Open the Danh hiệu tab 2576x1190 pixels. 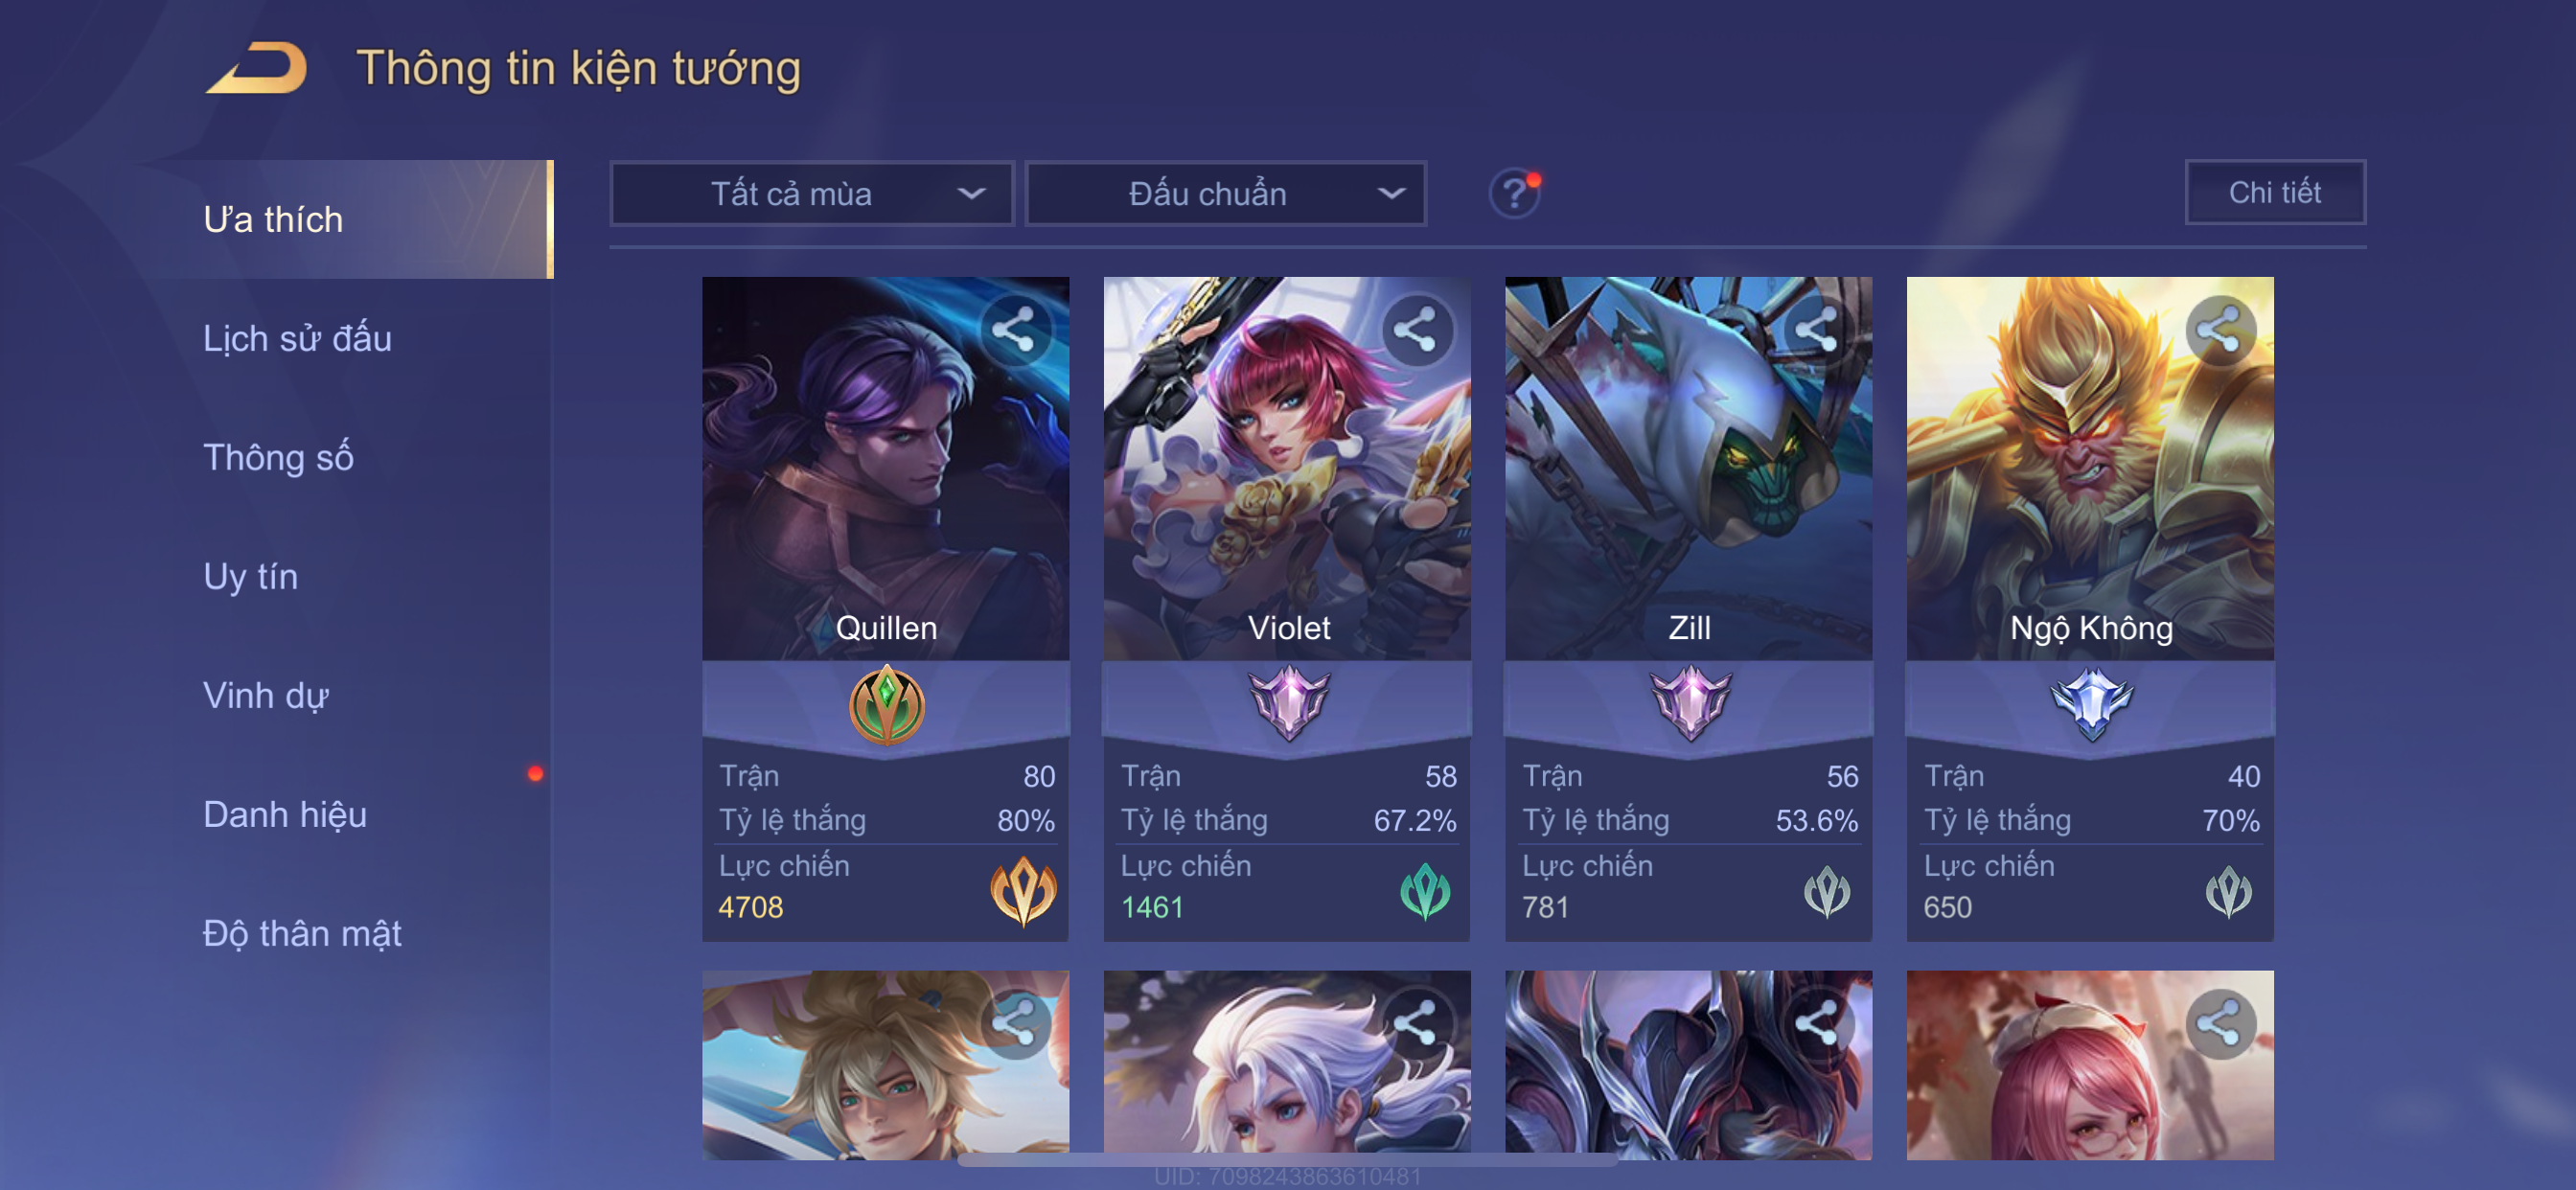pos(285,814)
